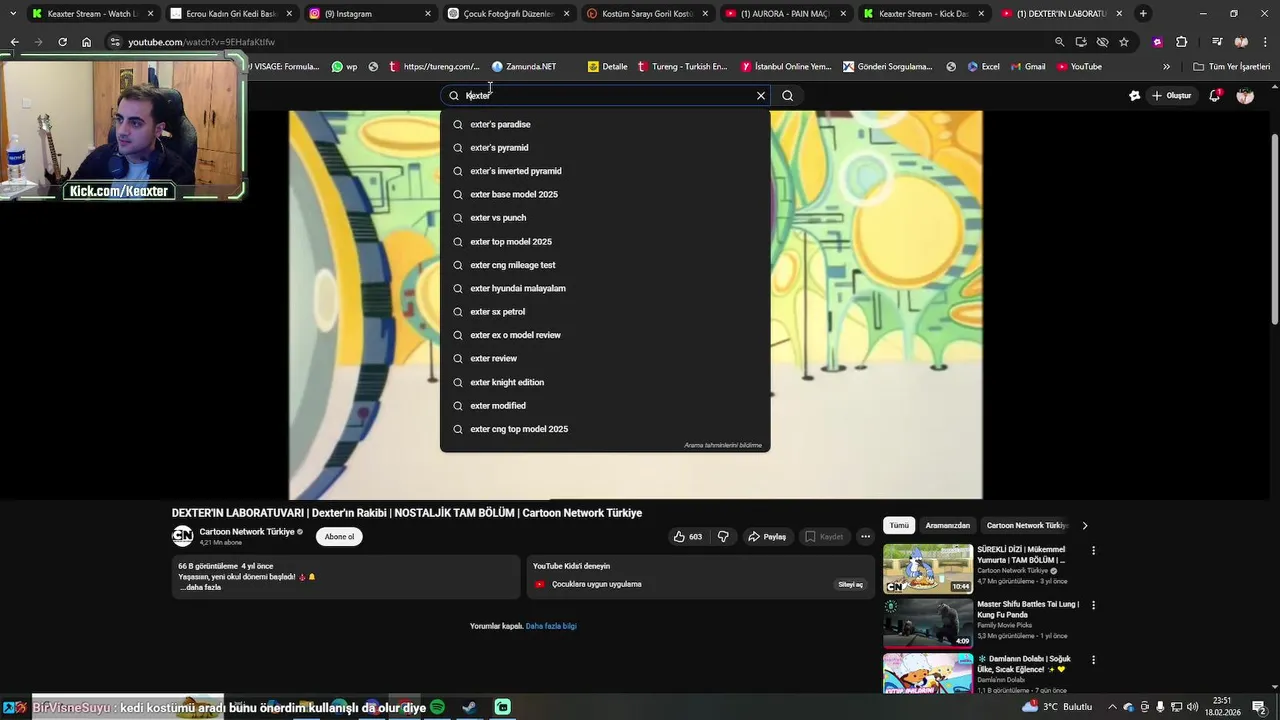Image resolution: width=1280 pixels, height=720 pixels.
Task: Open more actions menu beside Kaydet
Action: click(x=866, y=537)
